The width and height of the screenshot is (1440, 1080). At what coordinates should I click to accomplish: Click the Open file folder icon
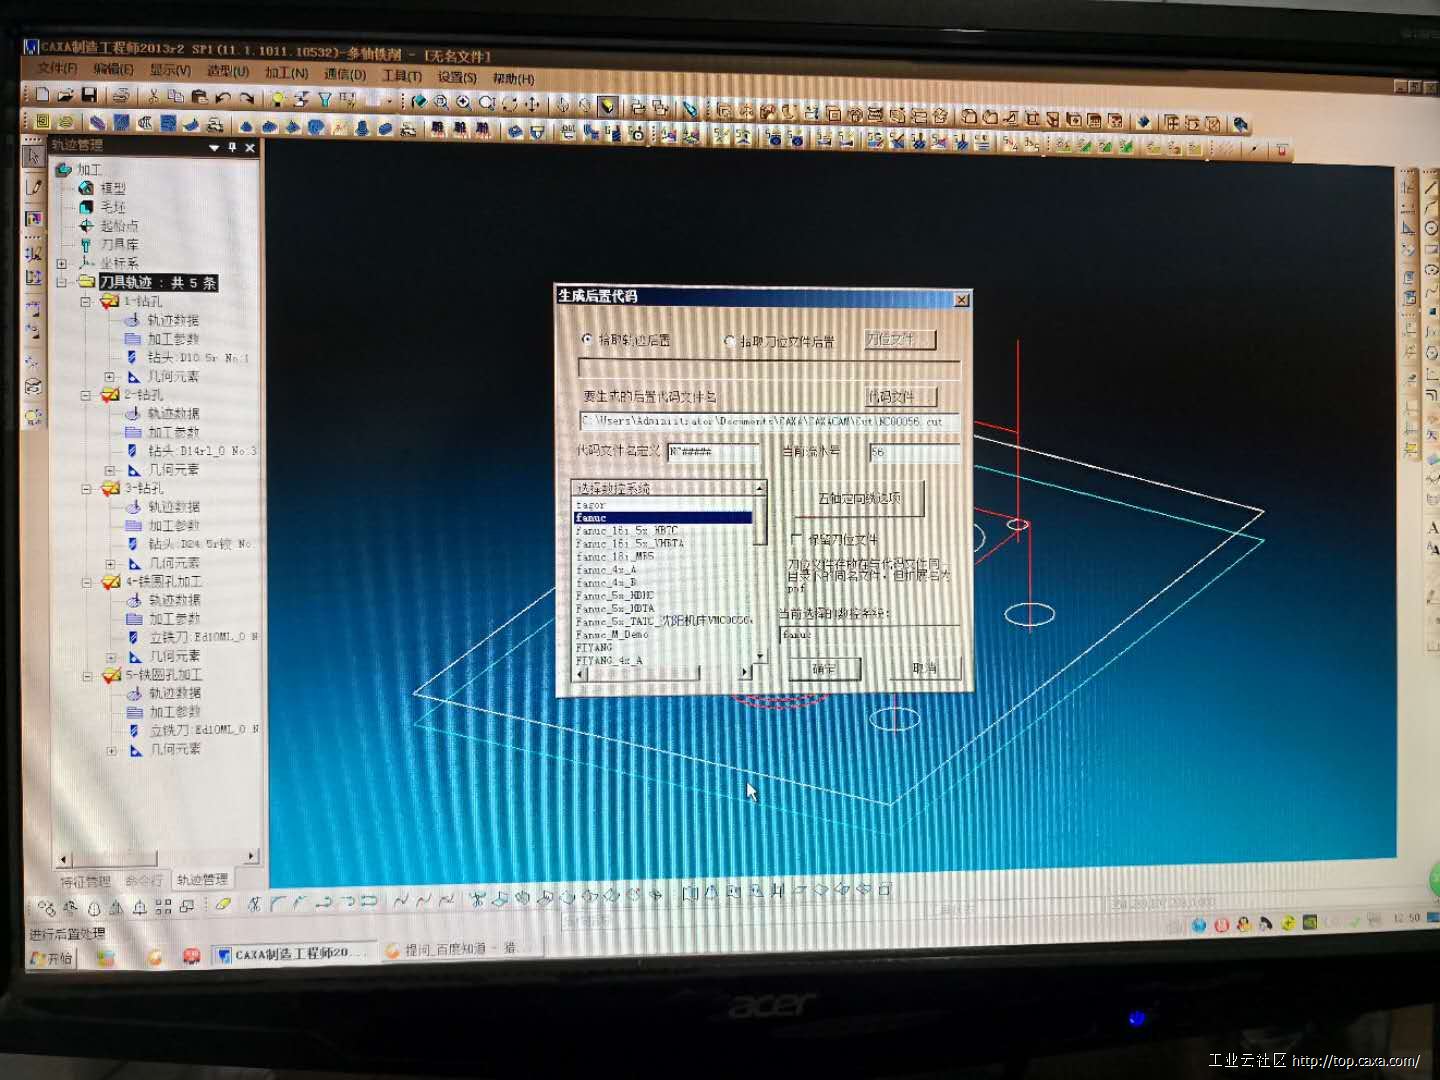65,94
